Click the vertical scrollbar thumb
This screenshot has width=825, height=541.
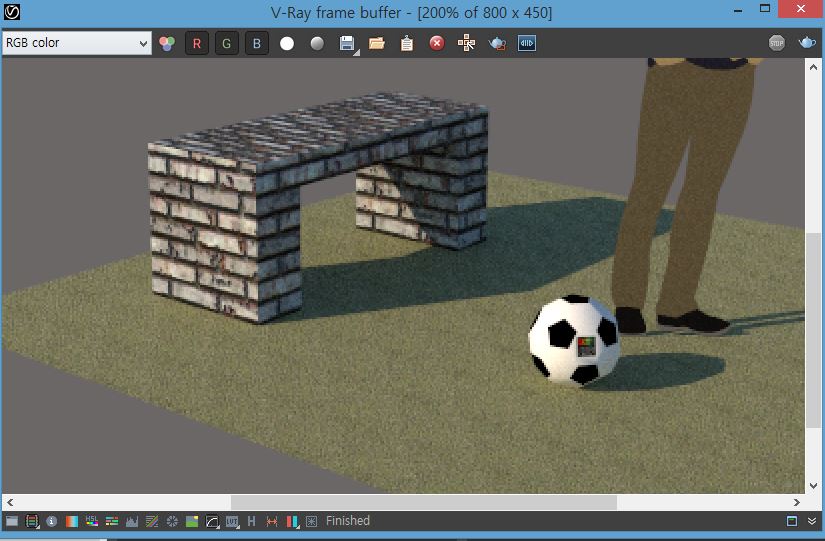[813, 330]
